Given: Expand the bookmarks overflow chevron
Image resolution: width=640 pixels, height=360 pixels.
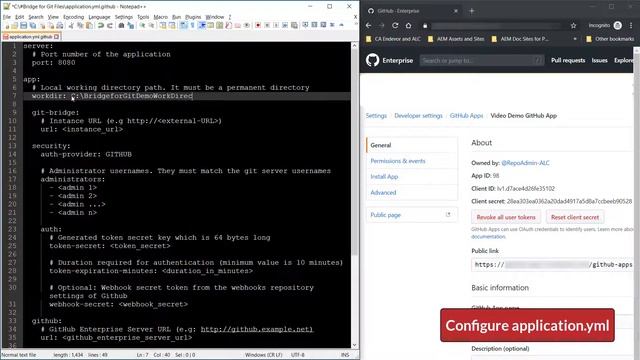Looking at the screenshot, I should 575,39.
